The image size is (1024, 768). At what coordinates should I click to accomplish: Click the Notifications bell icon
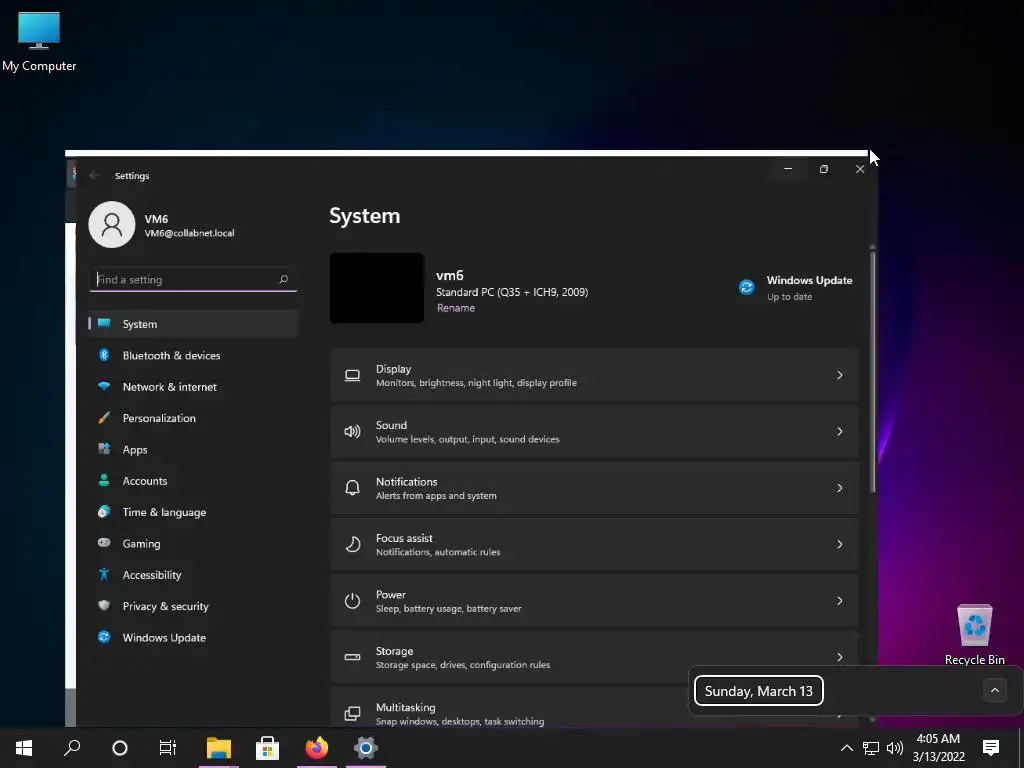352,488
